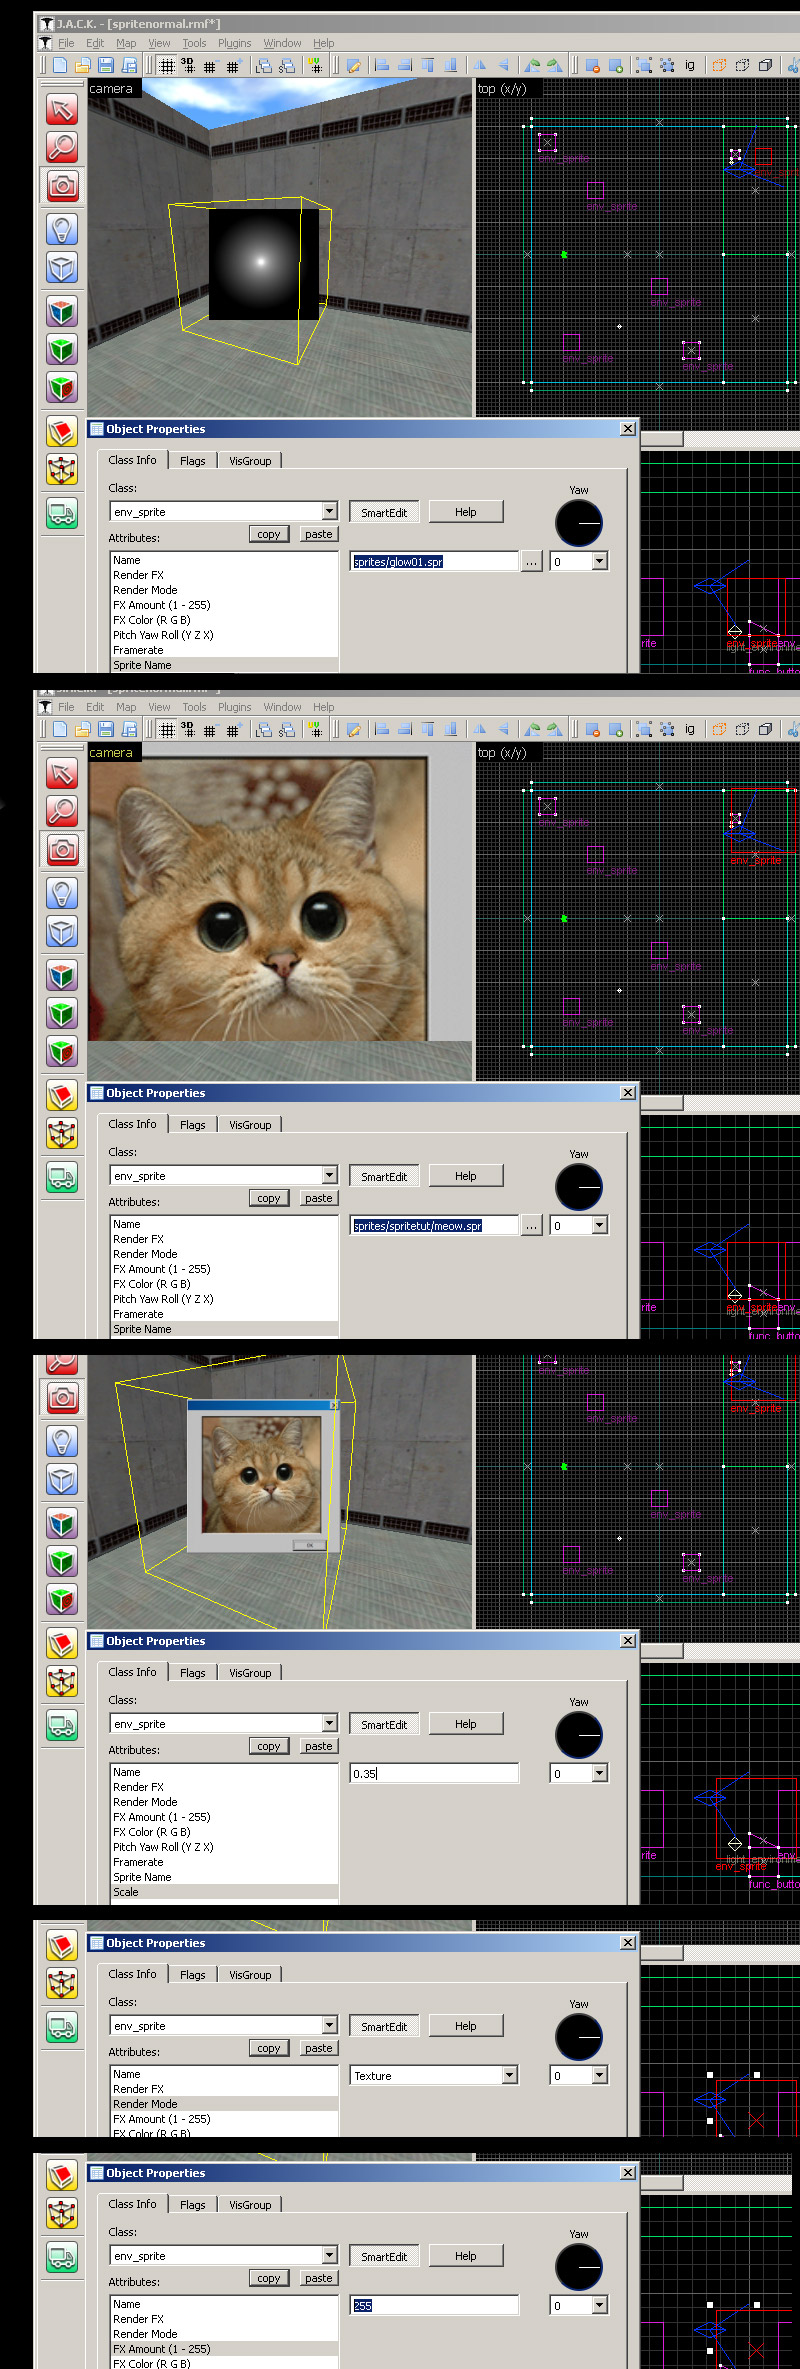Pick Block tool beside the cat close-up view
The image size is (800, 2369).
tap(62, 932)
